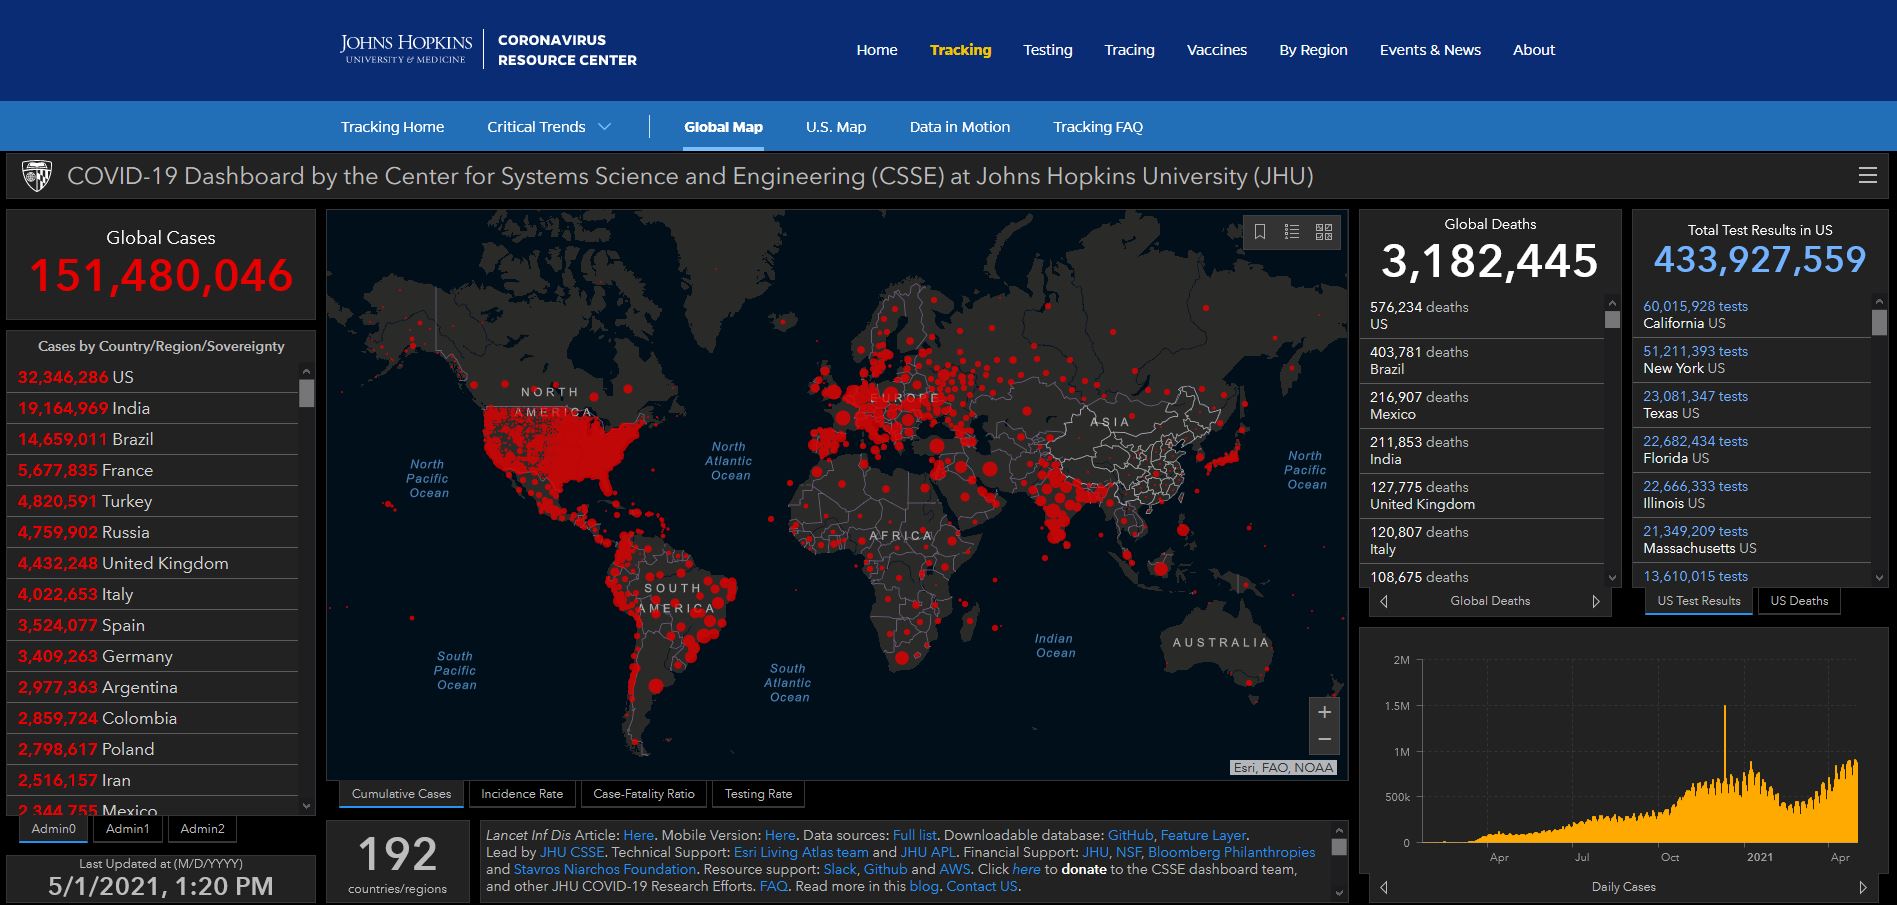Open the Vaccines navigation link
The image size is (1897, 905).
[1216, 50]
